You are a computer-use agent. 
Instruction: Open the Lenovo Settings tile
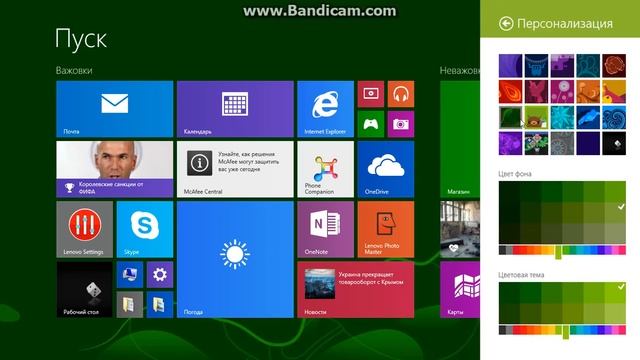click(84, 229)
